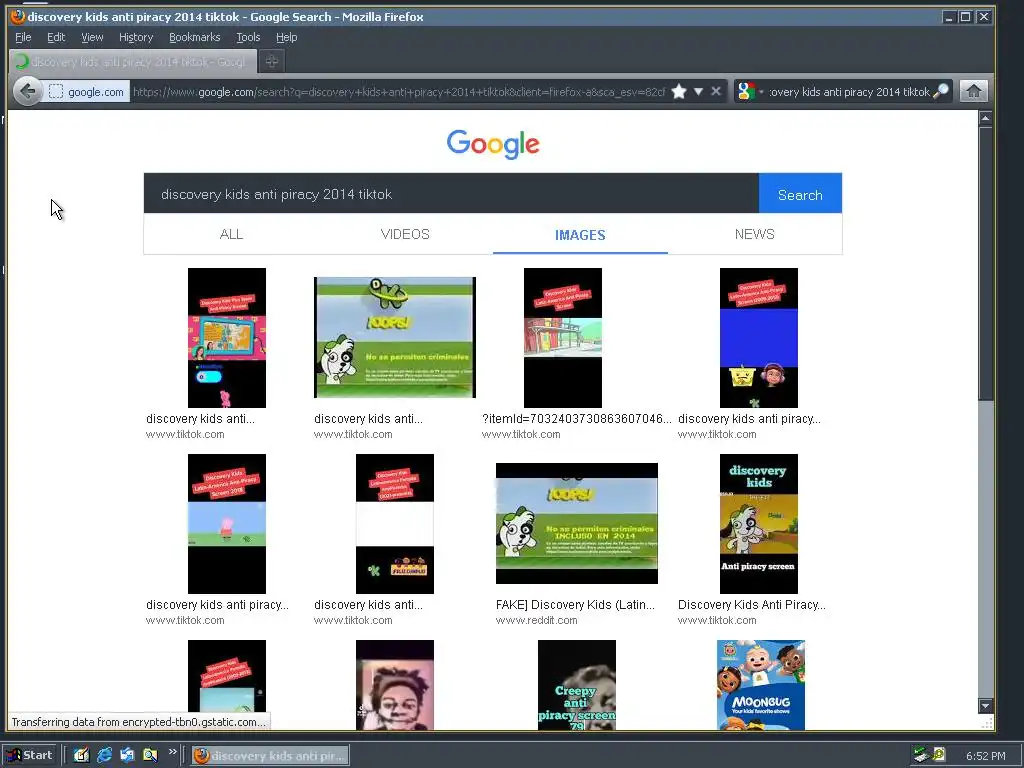
Task: Open the 'discovery kids Anti piracy screen' thumbnail
Action: 758,524
